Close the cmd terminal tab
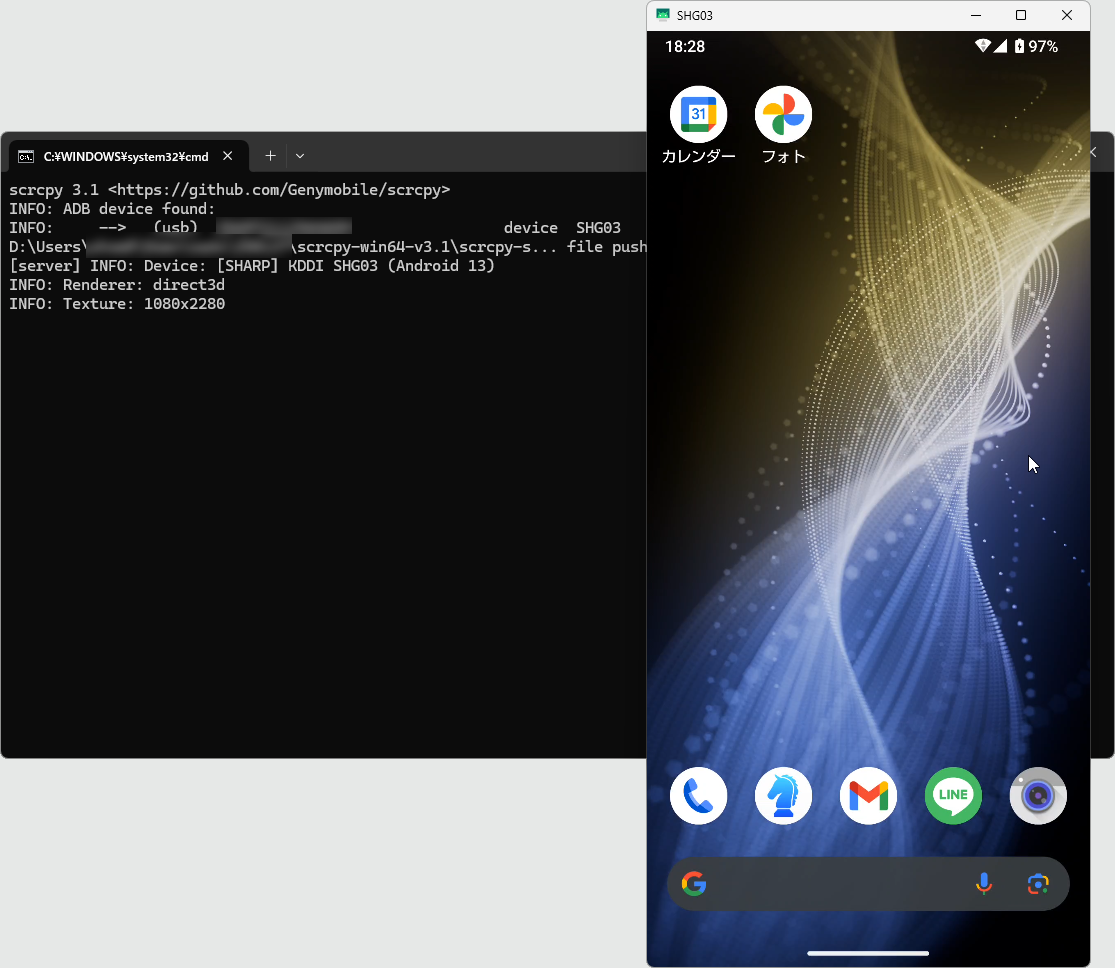The width and height of the screenshot is (1115, 968). [x=228, y=156]
